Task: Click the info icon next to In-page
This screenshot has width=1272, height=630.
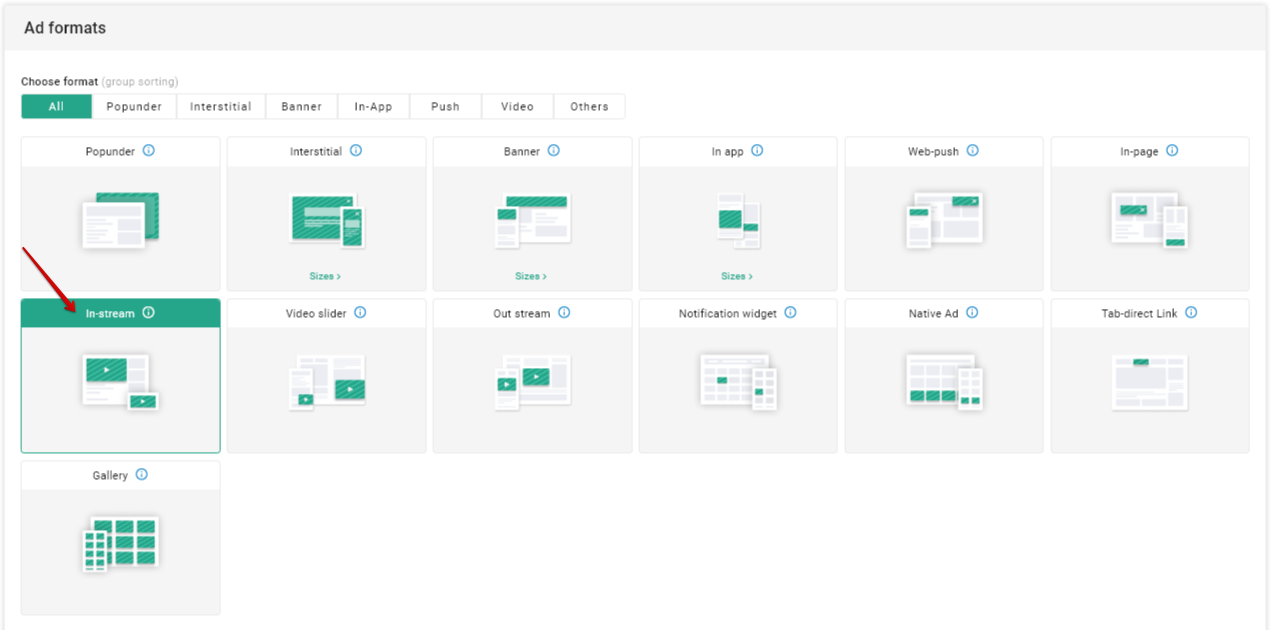Action: click(1172, 151)
